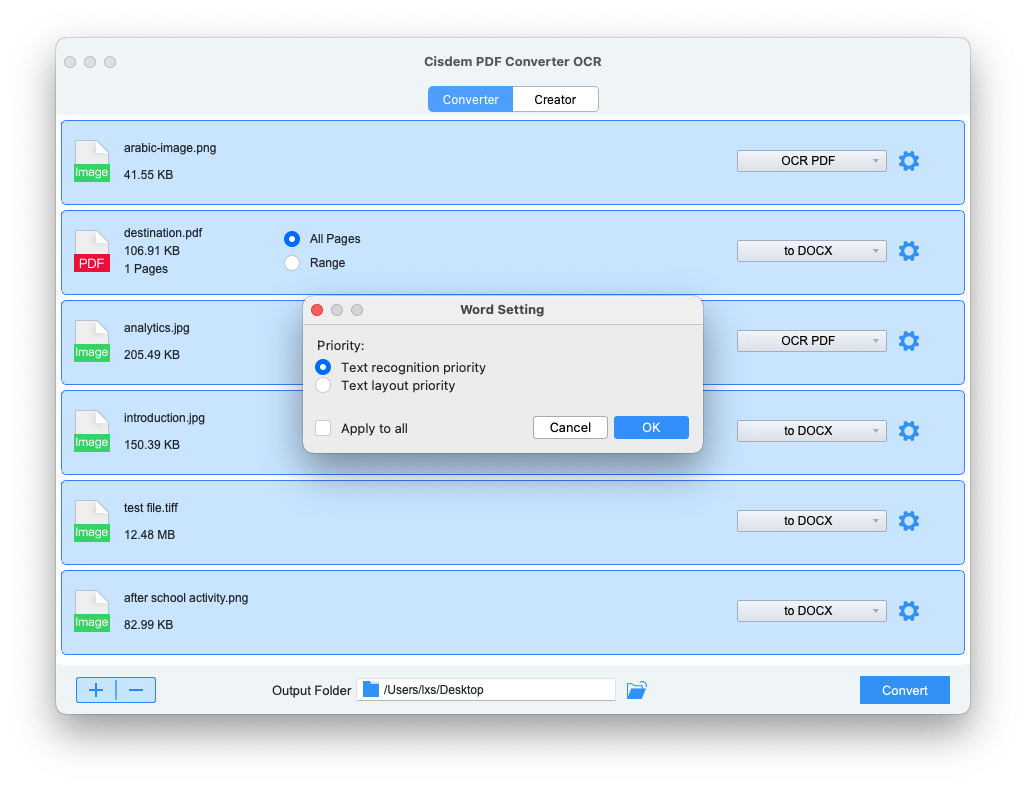The width and height of the screenshot is (1026, 788).
Task: Open OCR PDF format dropdown for analytics.jpg
Action: [x=811, y=341]
